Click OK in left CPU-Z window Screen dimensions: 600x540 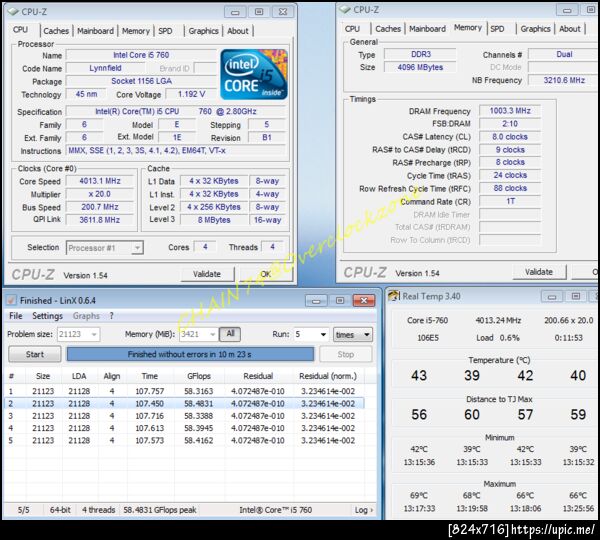(x=266, y=274)
